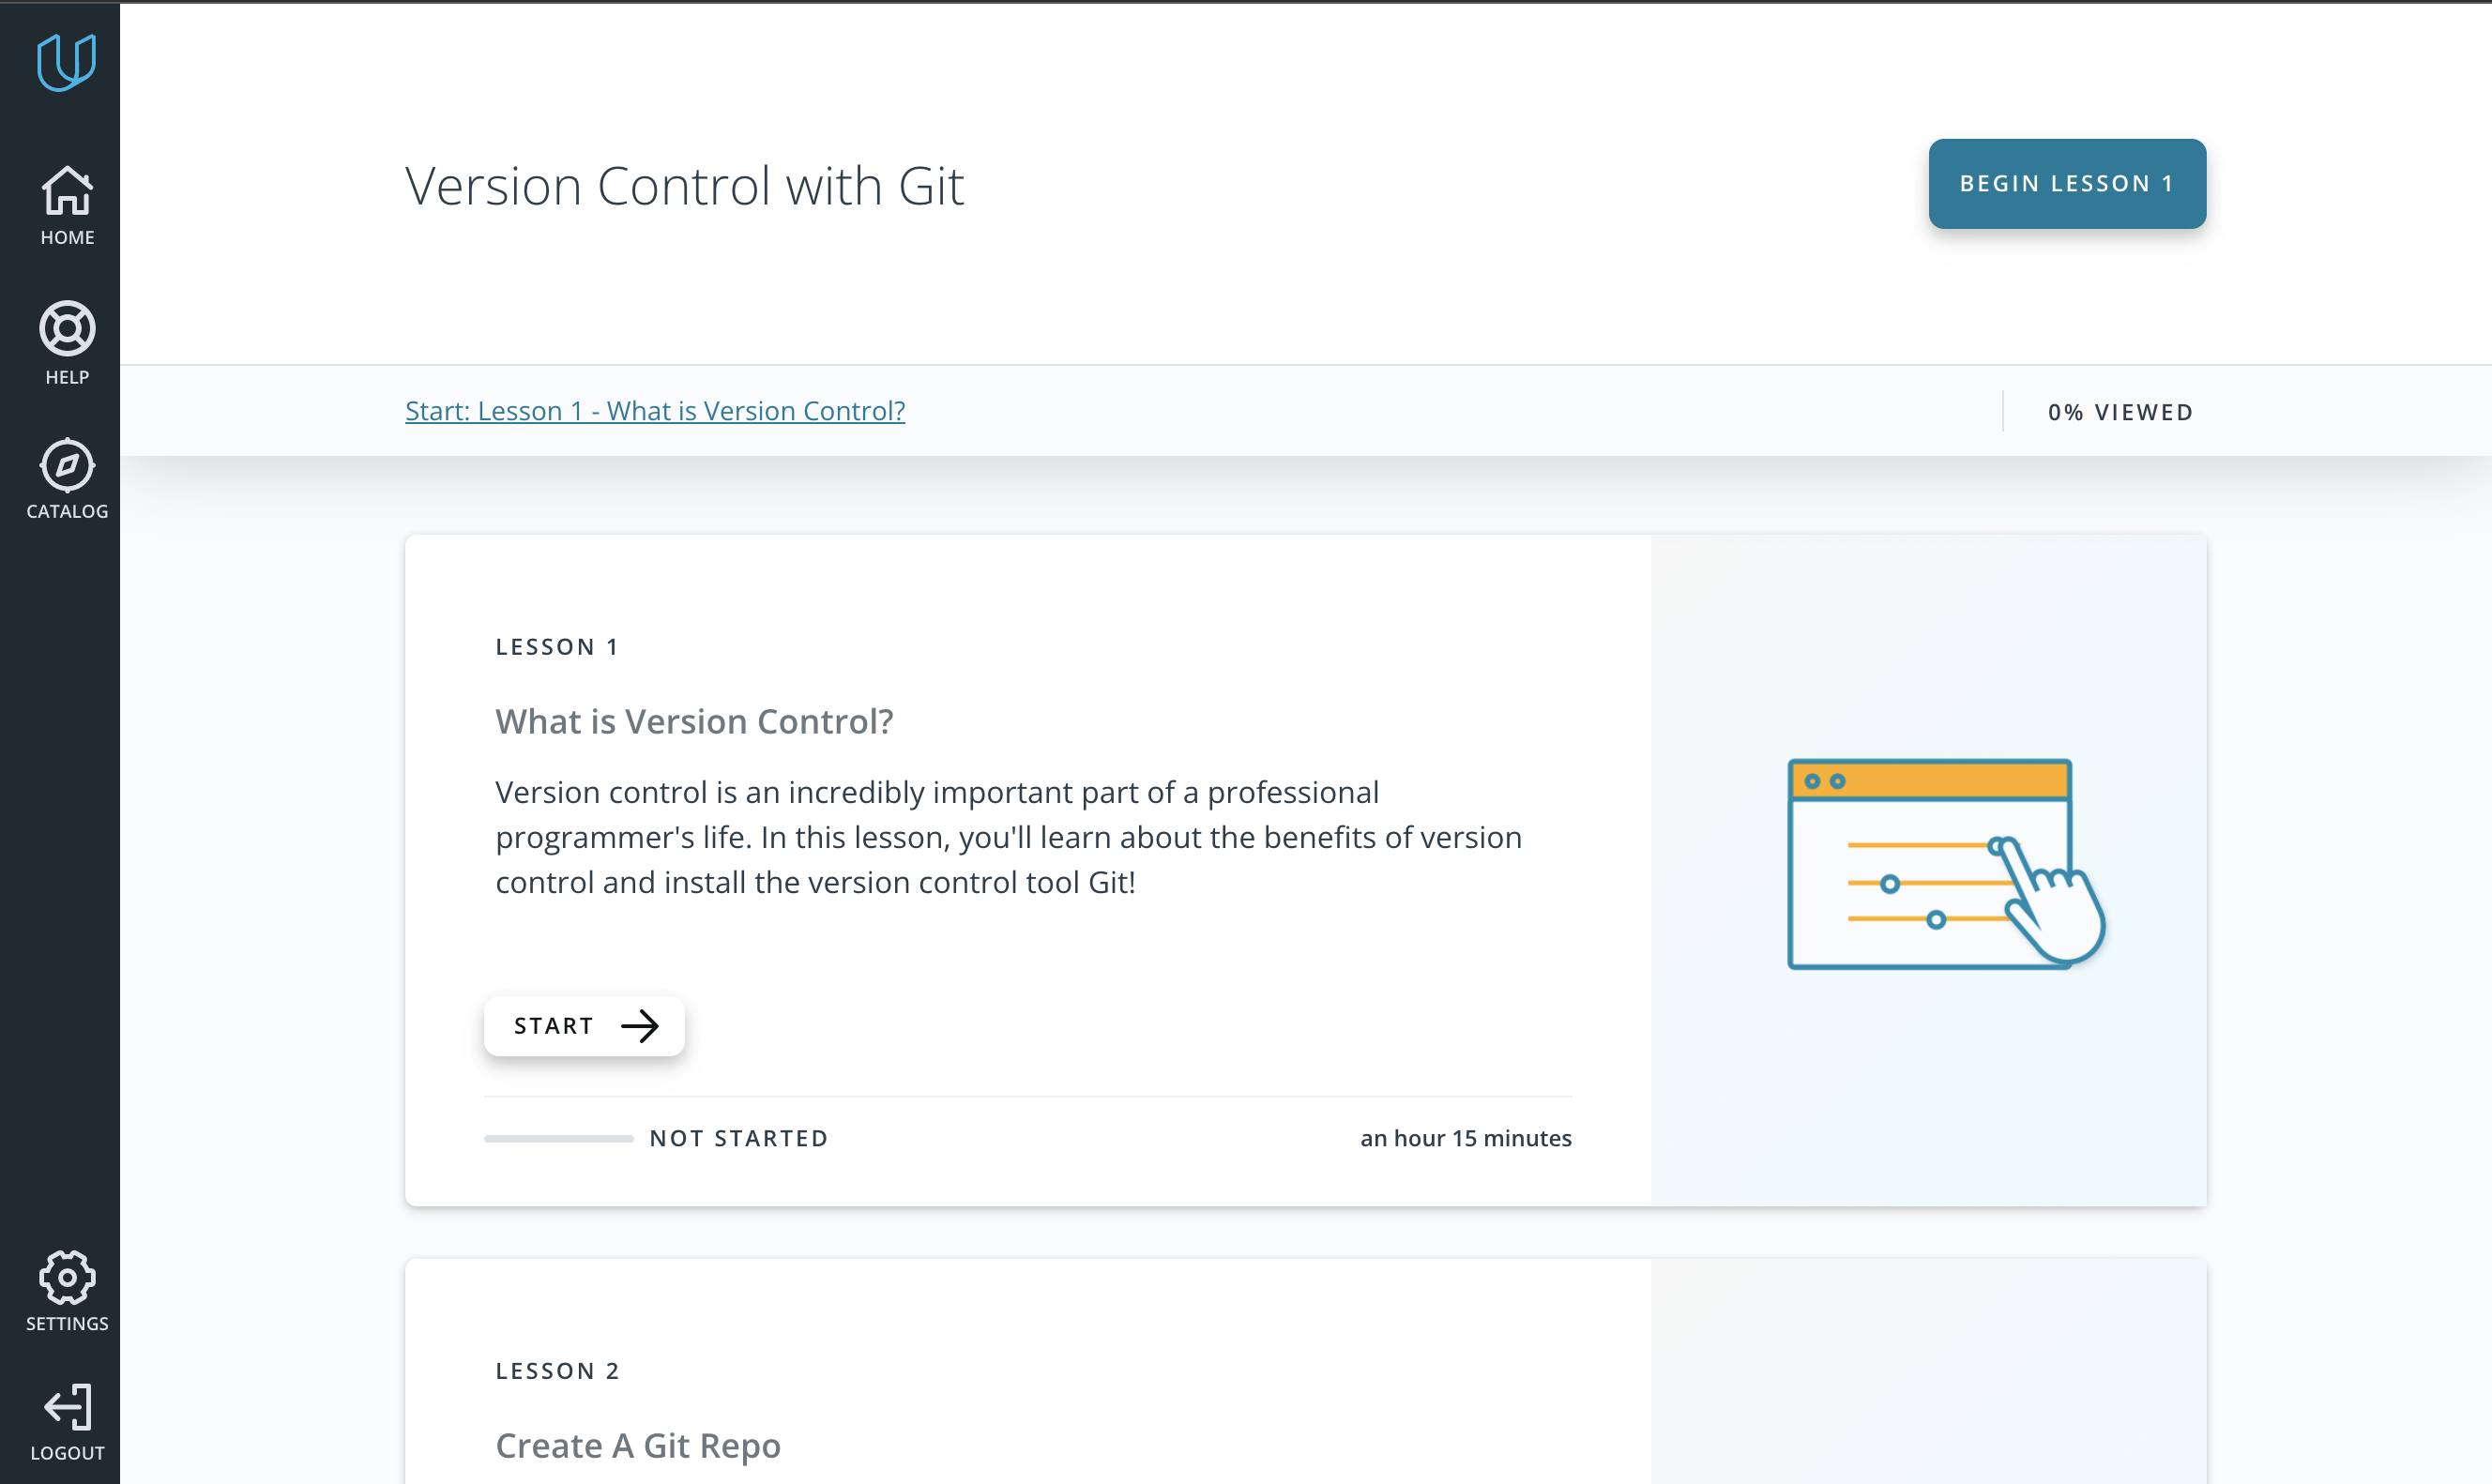
Task: Open the Help section
Action: coord(66,344)
